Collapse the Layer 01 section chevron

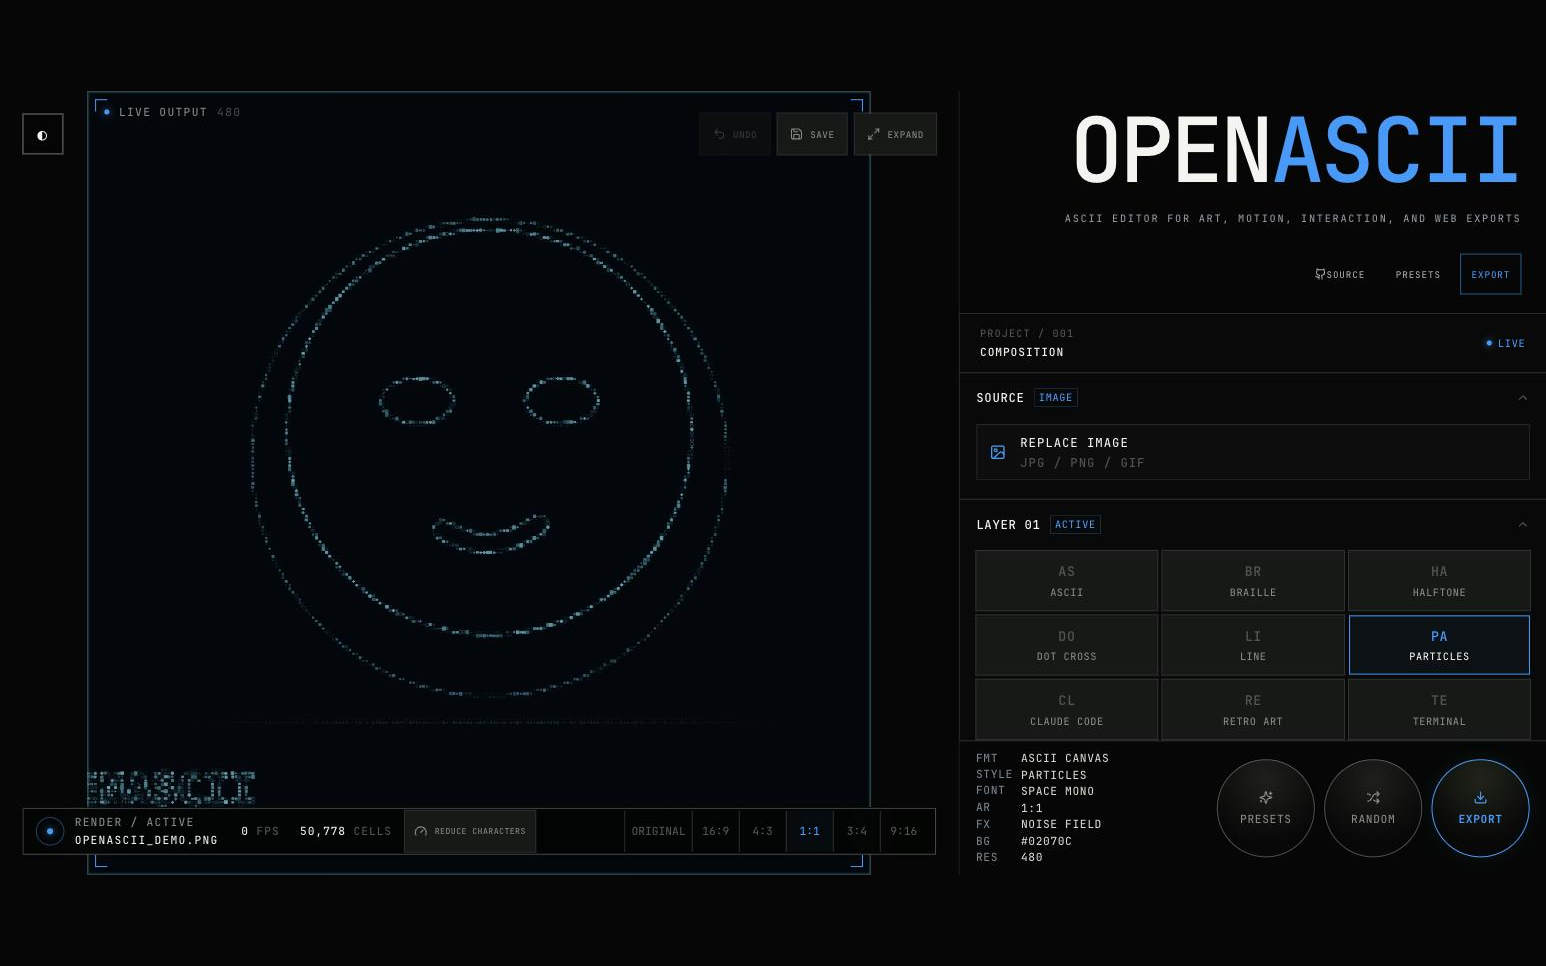click(1522, 525)
